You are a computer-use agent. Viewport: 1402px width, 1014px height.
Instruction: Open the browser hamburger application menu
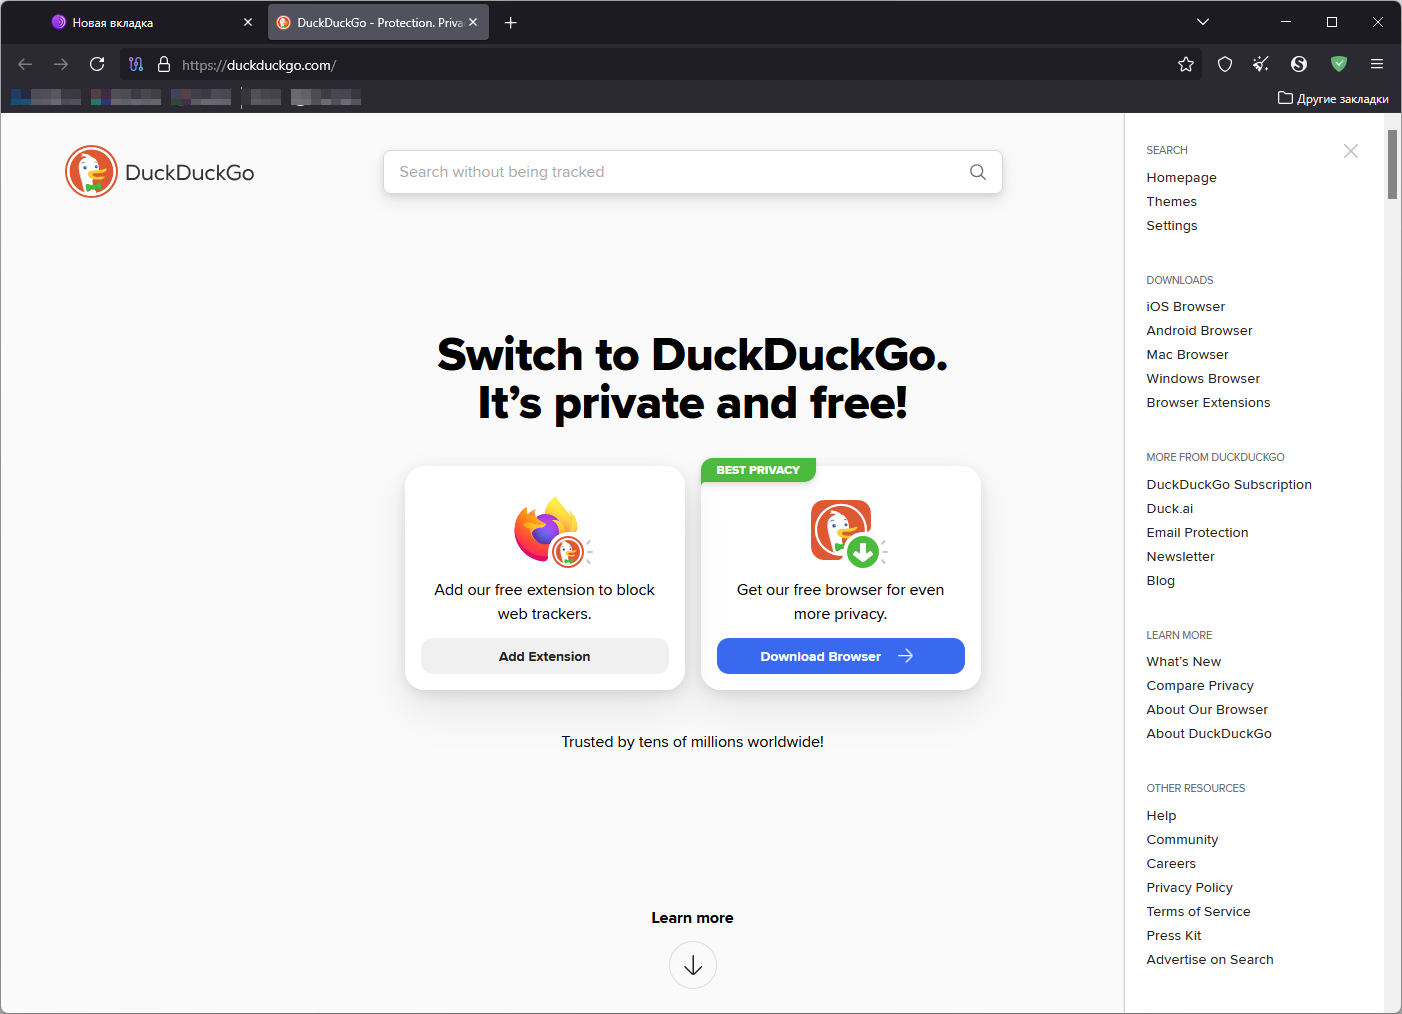pyautogui.click(x=1377, y=64)
